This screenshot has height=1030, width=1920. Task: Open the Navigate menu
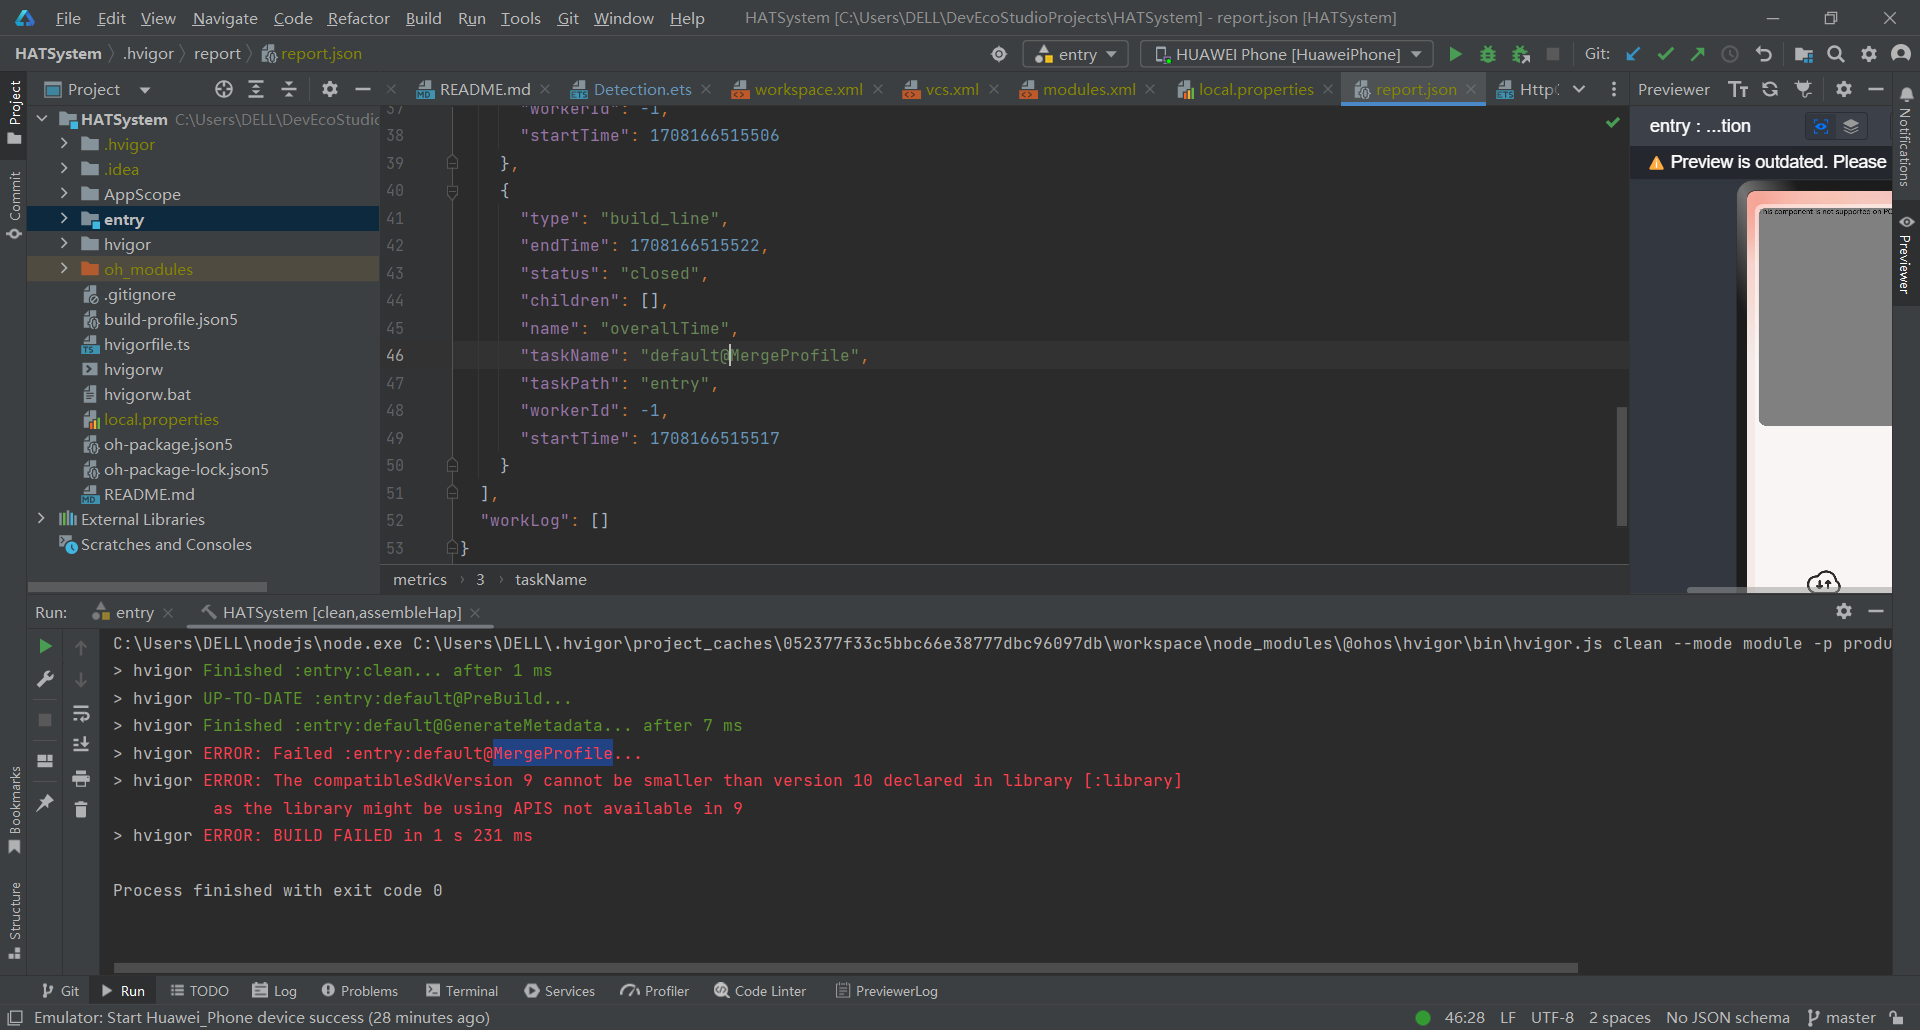225,18
